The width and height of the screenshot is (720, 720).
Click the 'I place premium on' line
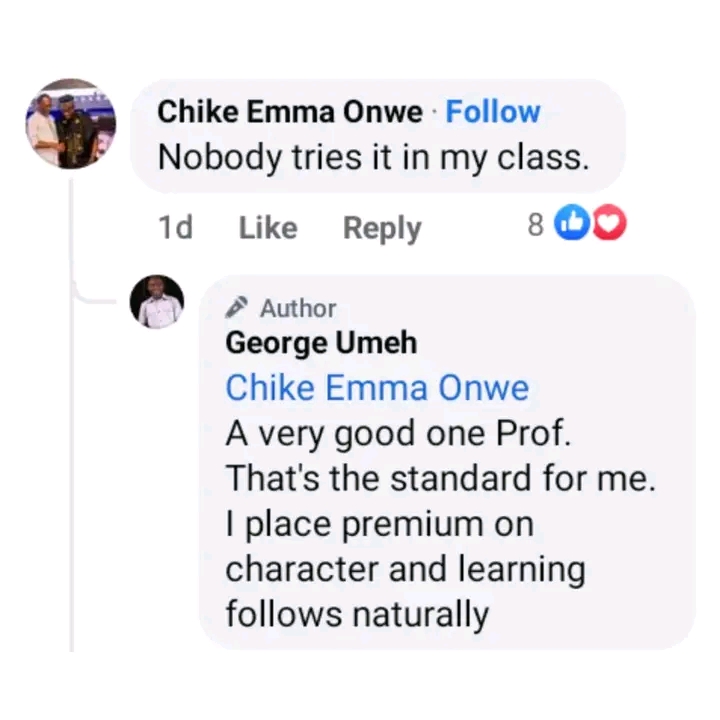tap(379, 523)
